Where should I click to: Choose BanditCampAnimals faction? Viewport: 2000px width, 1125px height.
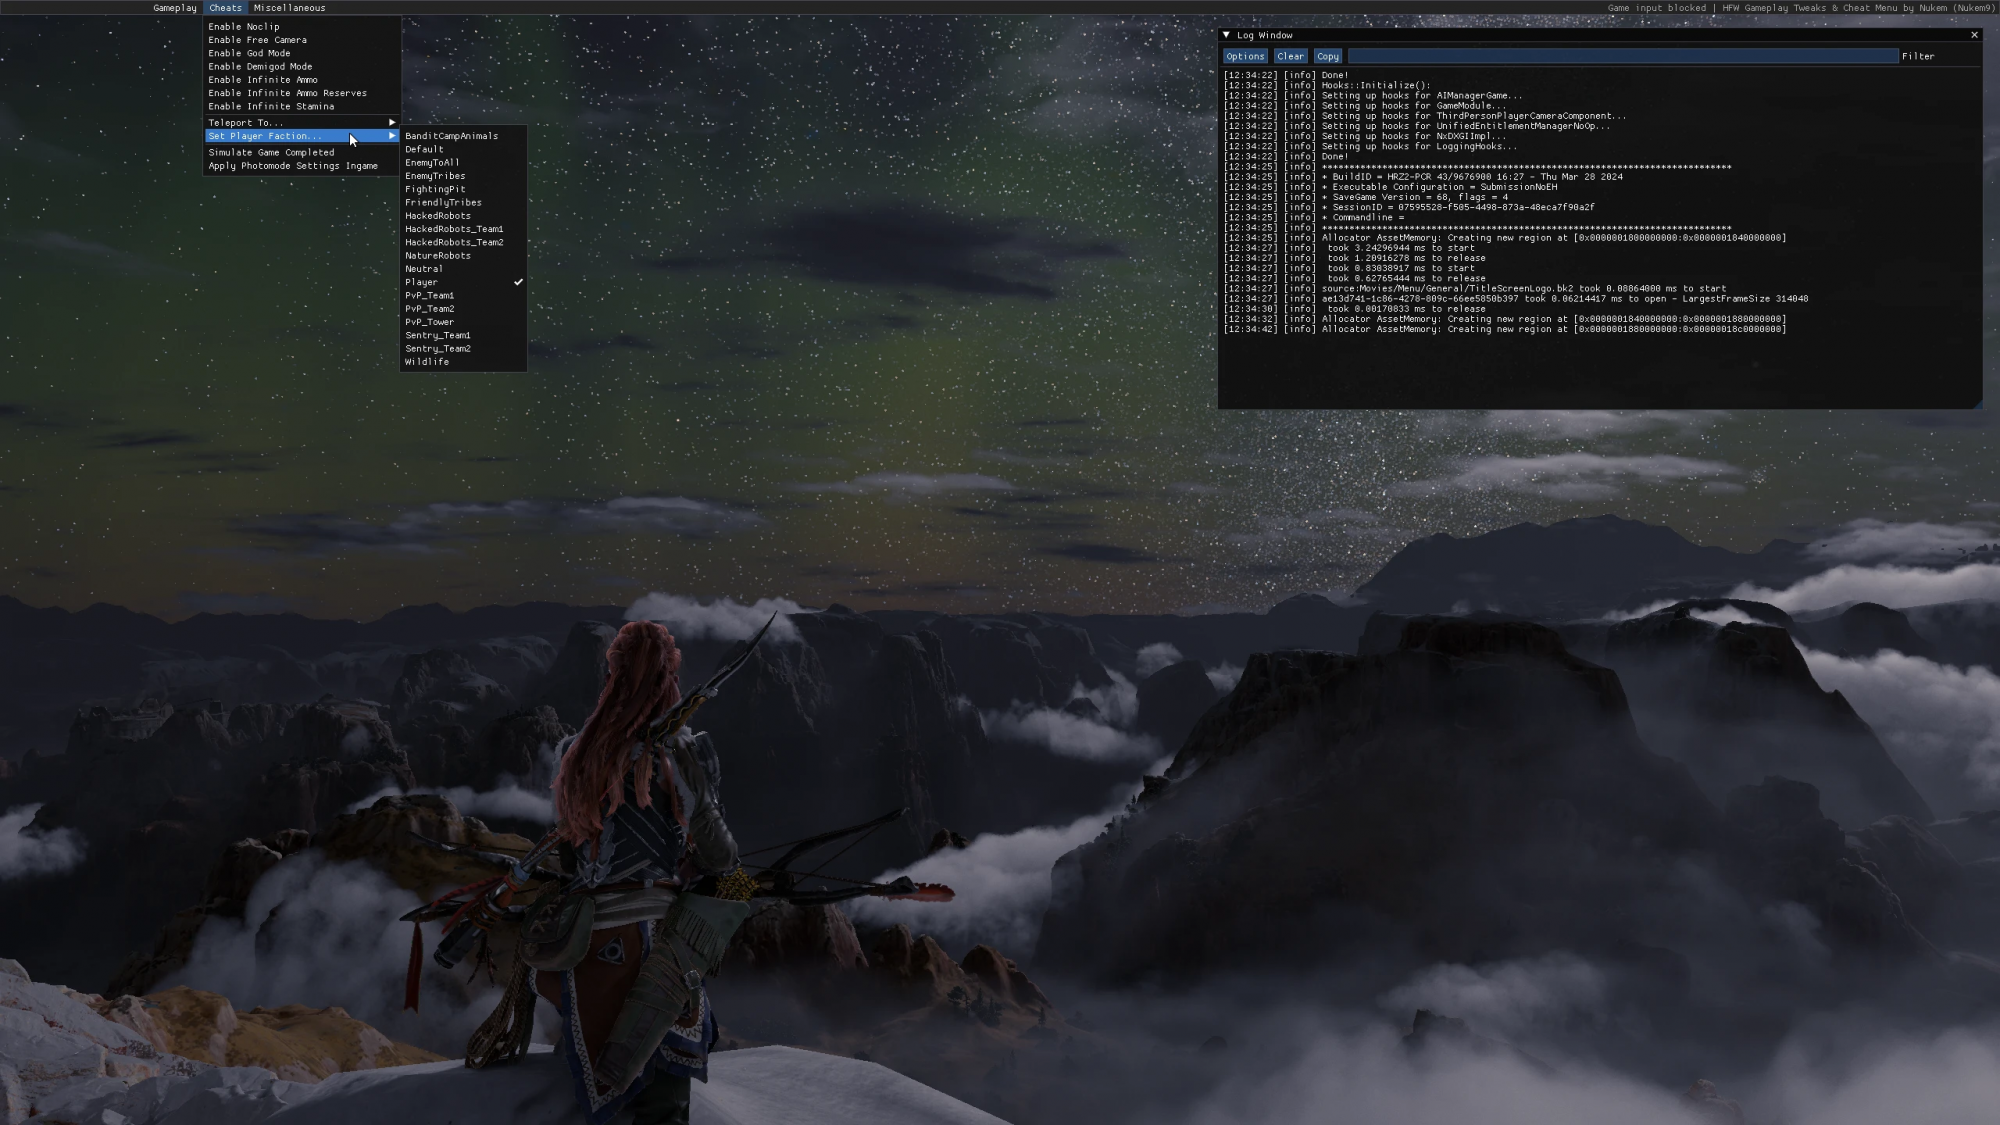point(463,136)
